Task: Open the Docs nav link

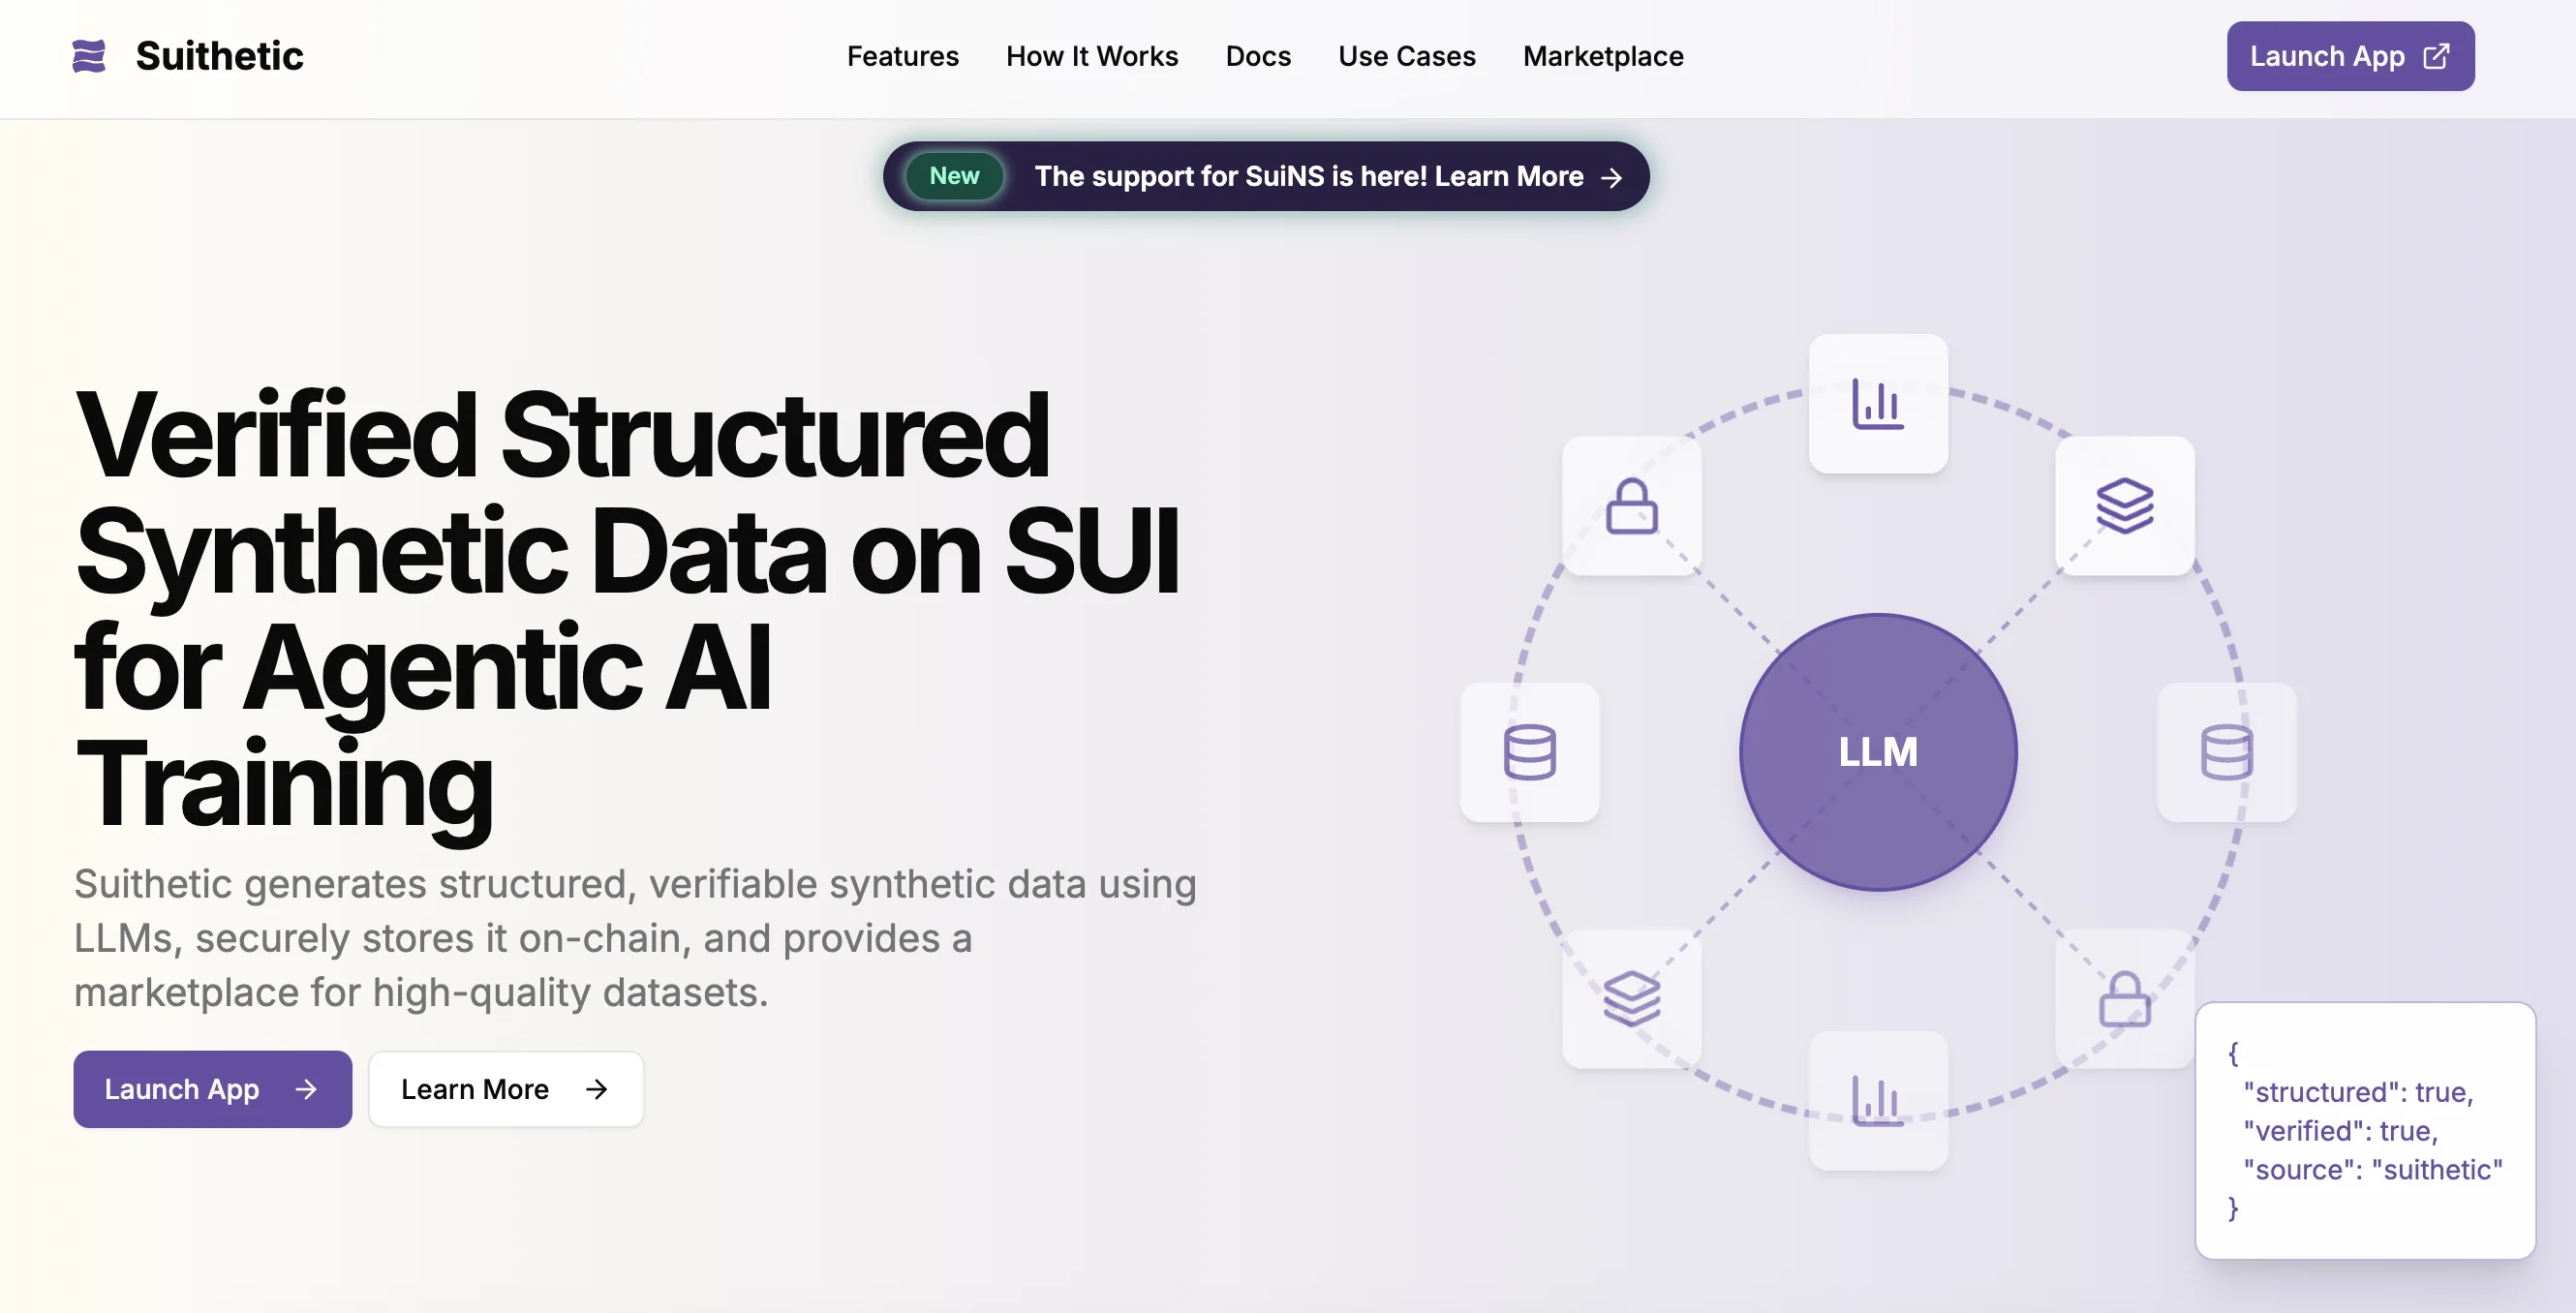Action: coord(1258,56)
